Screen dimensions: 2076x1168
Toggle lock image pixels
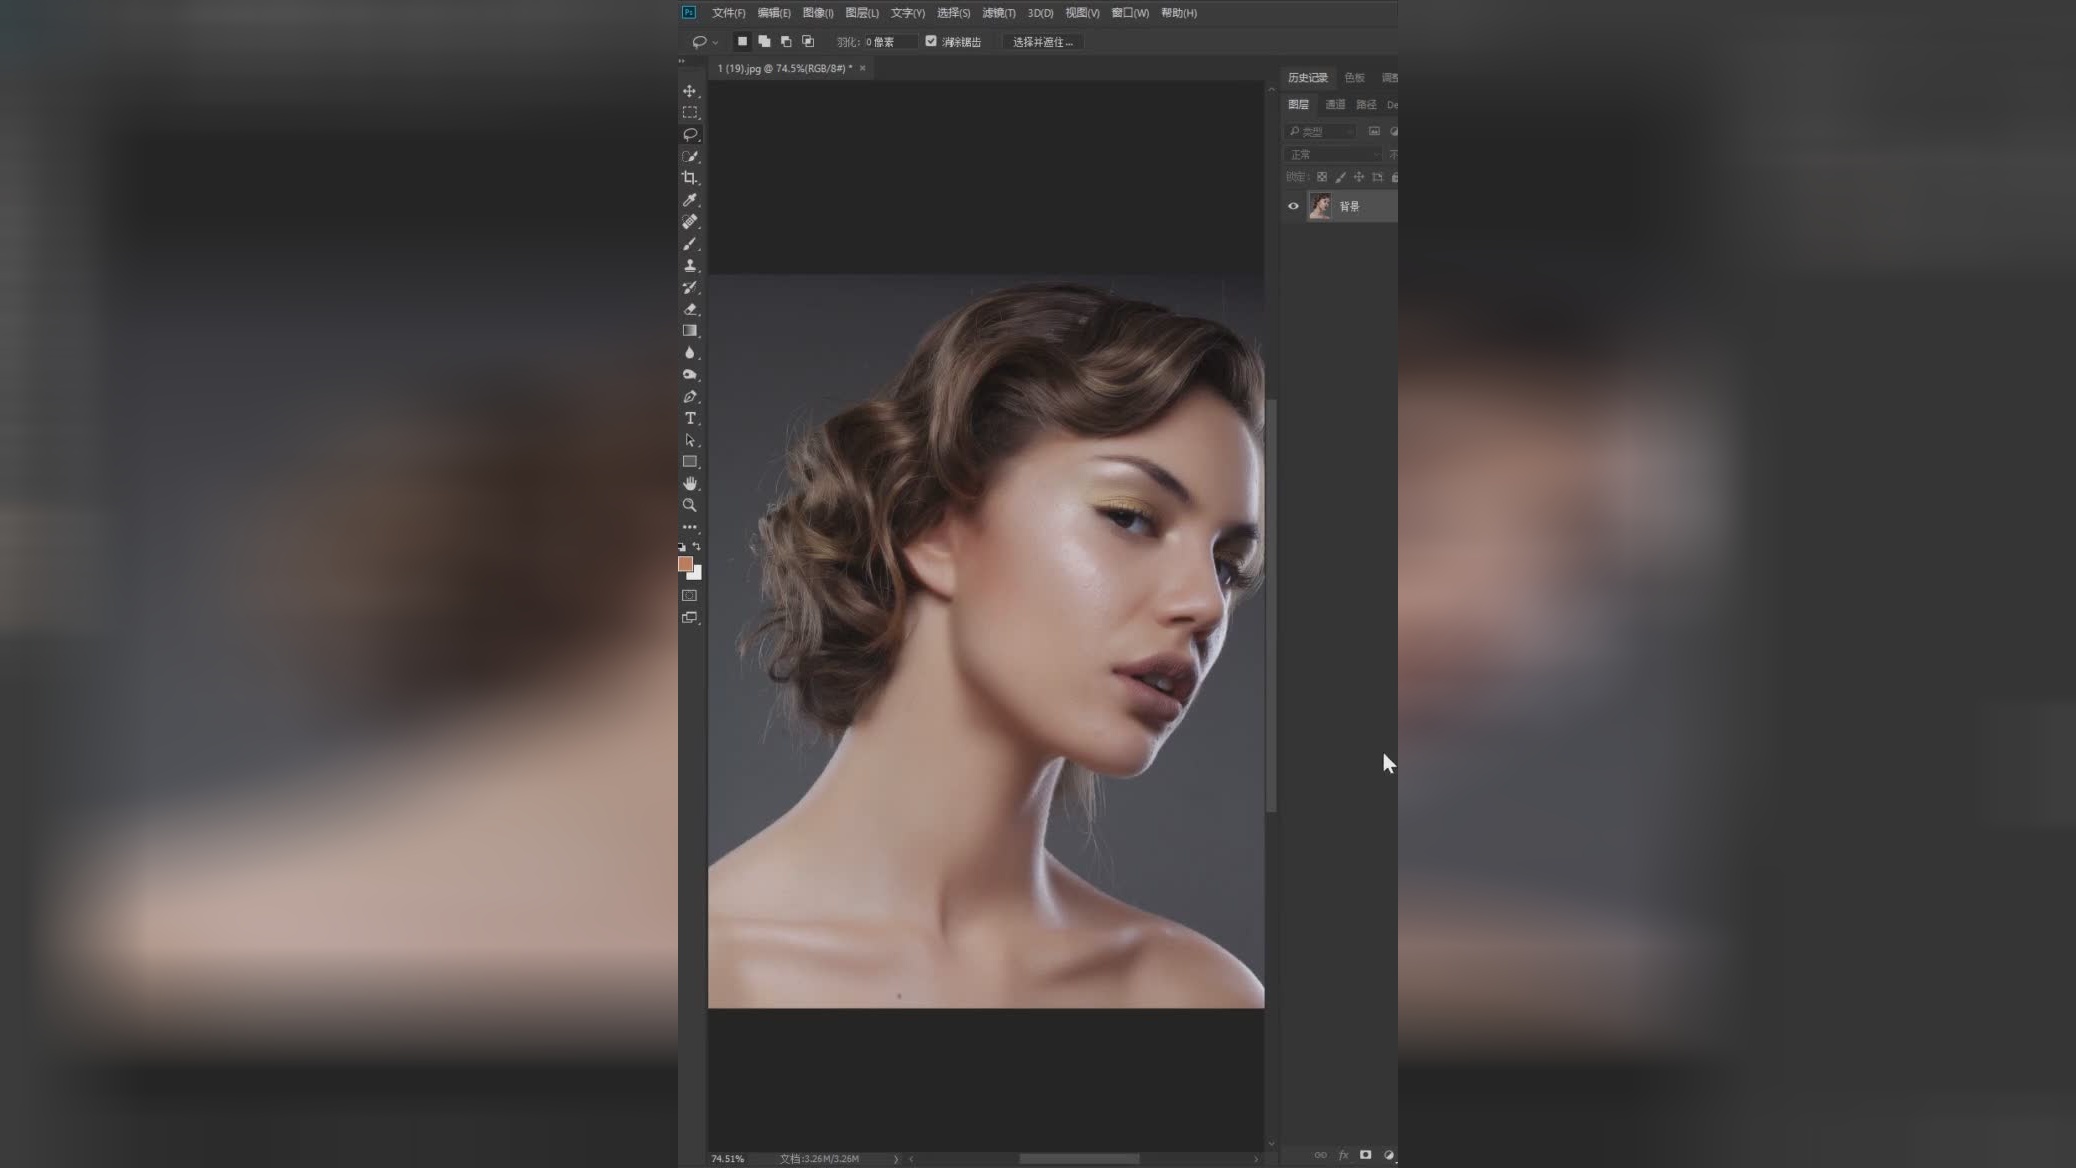(1341, 177)
